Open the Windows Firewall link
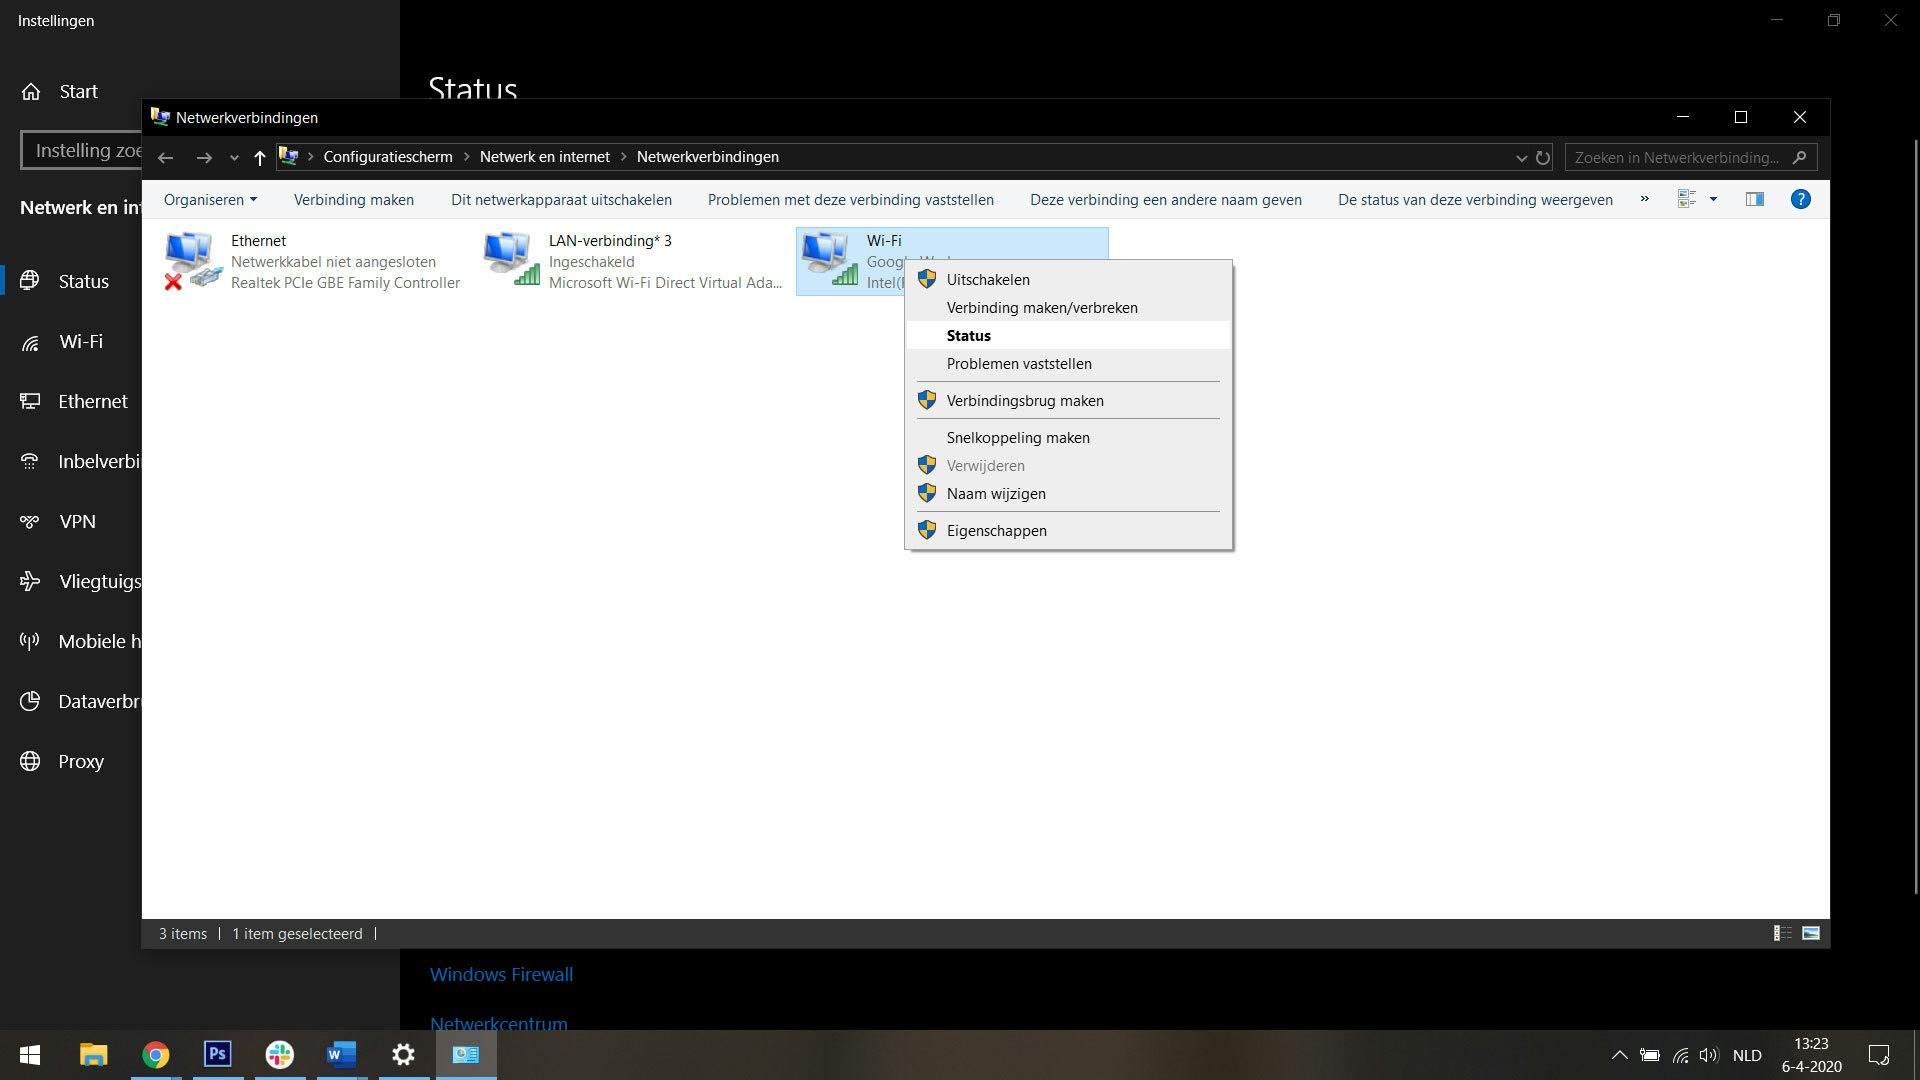Screen dimensions: 1920x1080 coord(501,974)
